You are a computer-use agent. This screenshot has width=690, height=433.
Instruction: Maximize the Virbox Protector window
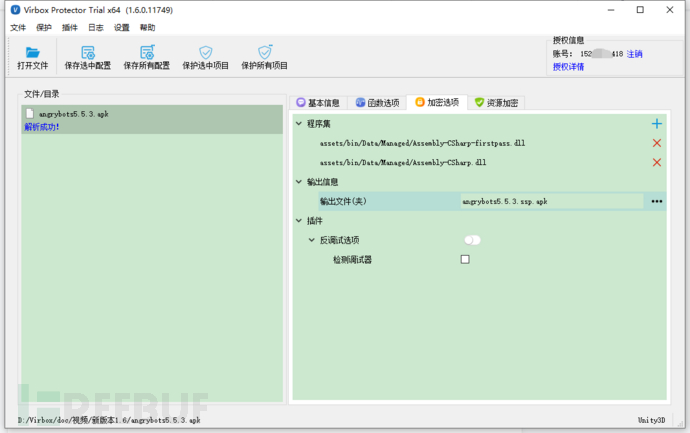640,10
